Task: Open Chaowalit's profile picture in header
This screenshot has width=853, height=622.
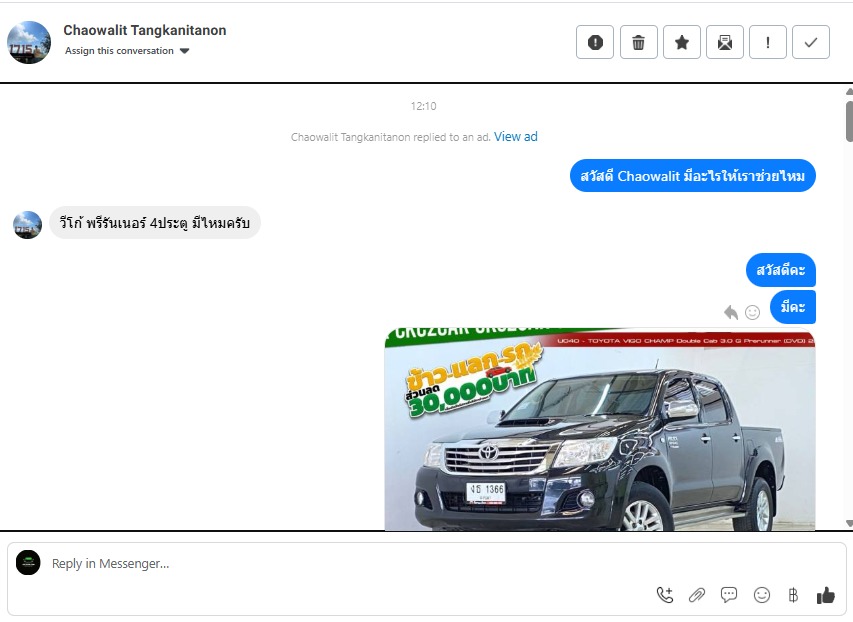Action: (29, 42)
